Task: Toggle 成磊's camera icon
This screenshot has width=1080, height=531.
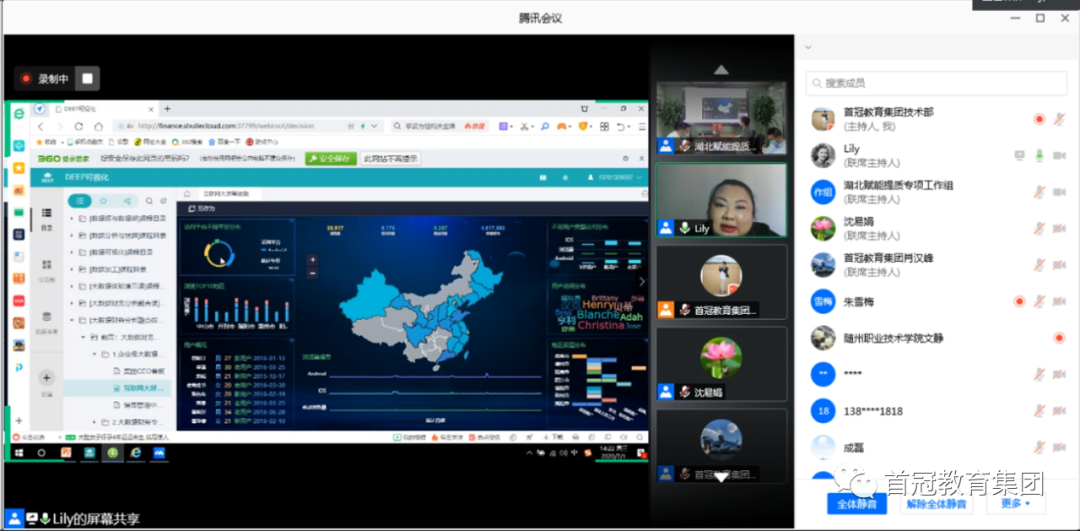Action: tap(1059, 448)
